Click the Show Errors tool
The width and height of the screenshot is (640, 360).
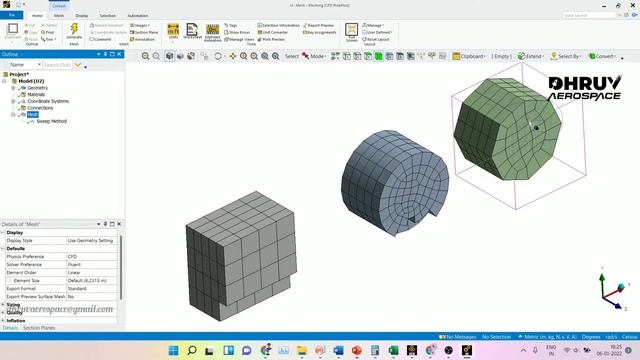237,32
